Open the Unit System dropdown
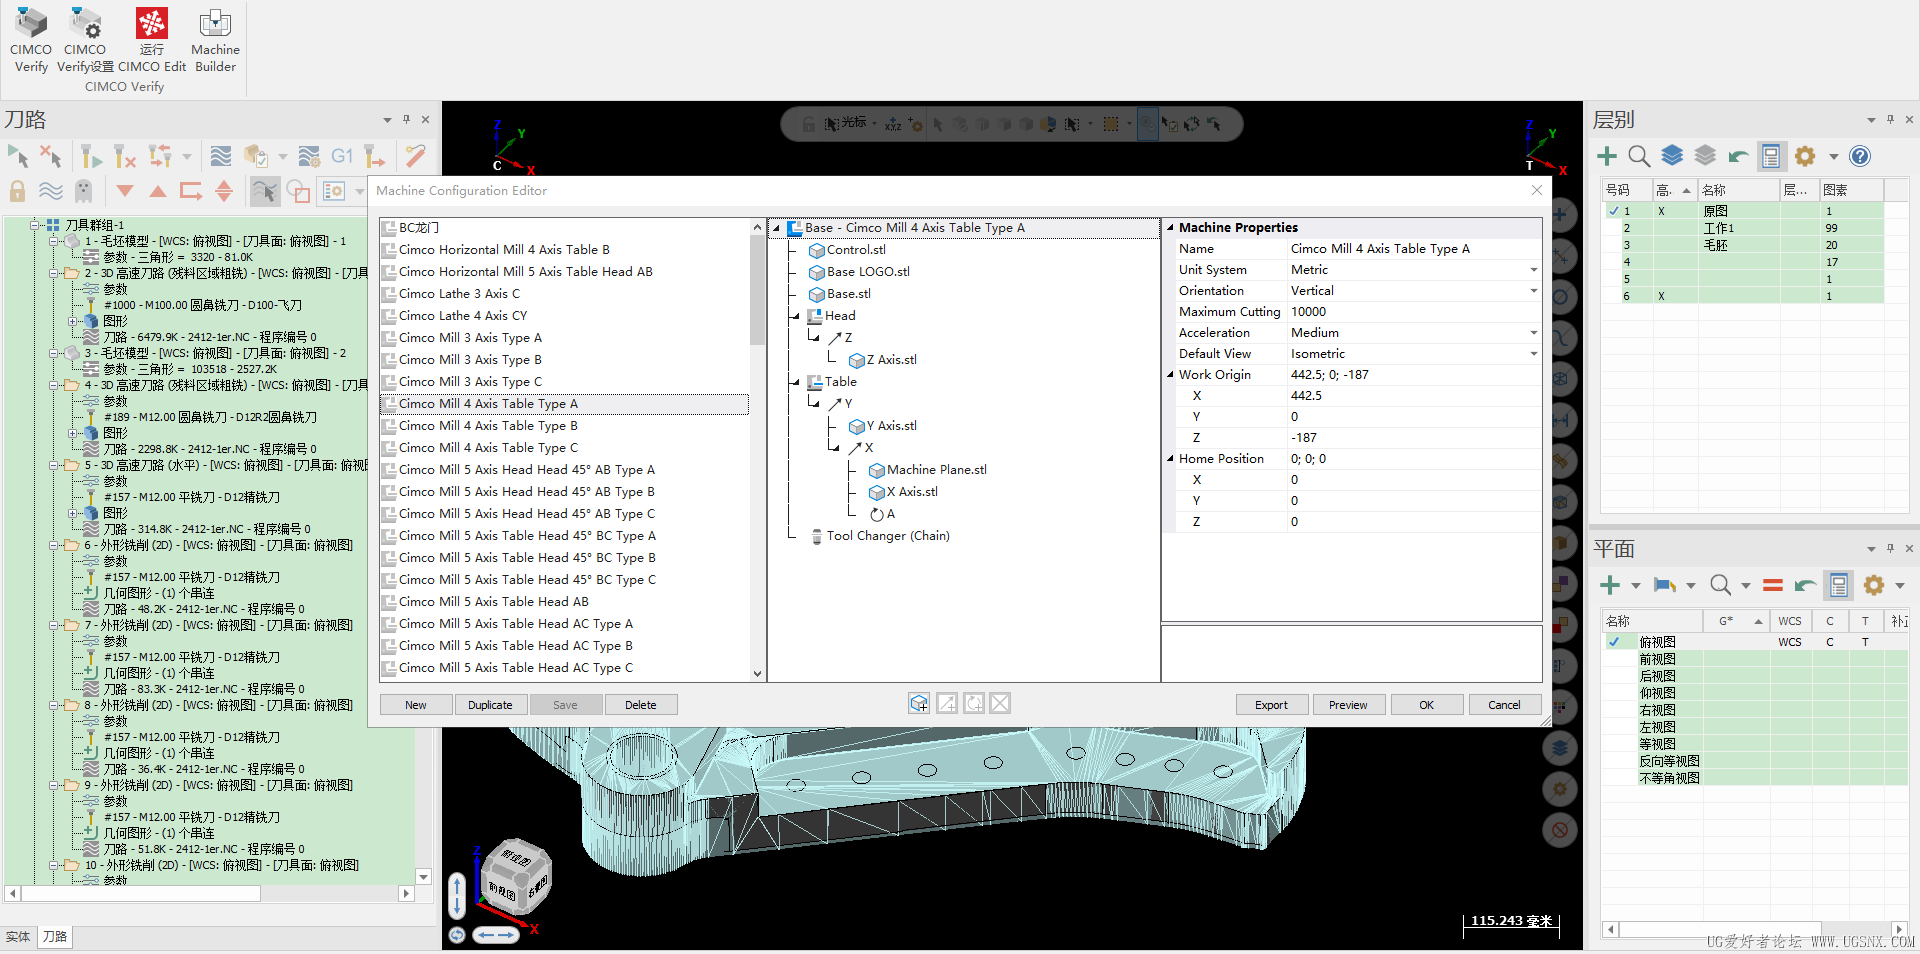The width and height of the screenshot is (1920, 954). (x=1533, y=270)
